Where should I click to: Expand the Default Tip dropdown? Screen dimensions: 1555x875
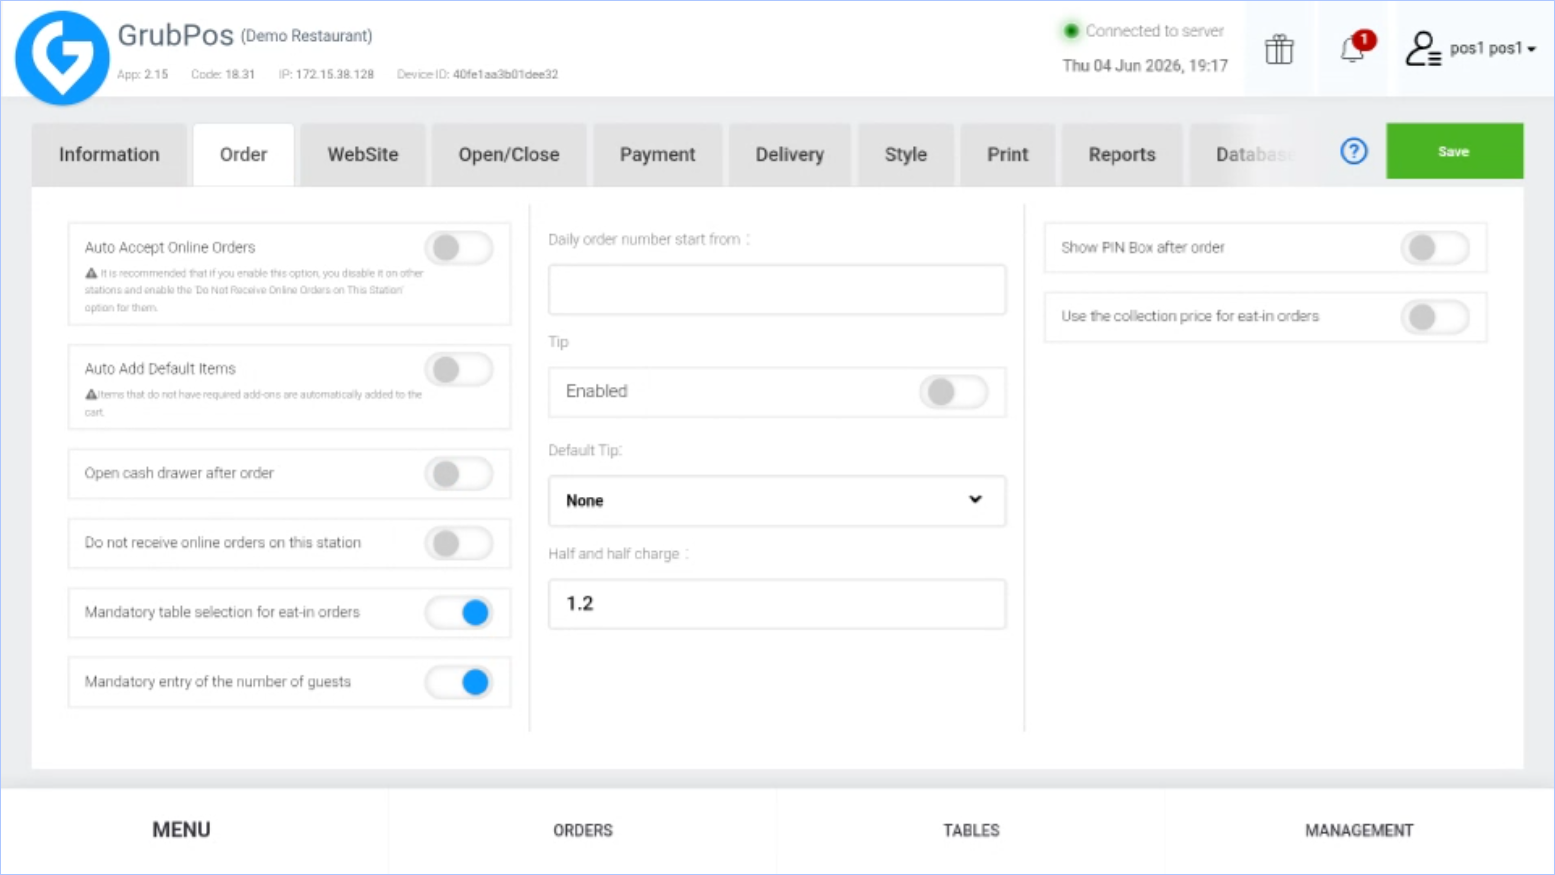click(x=777, y=500)
